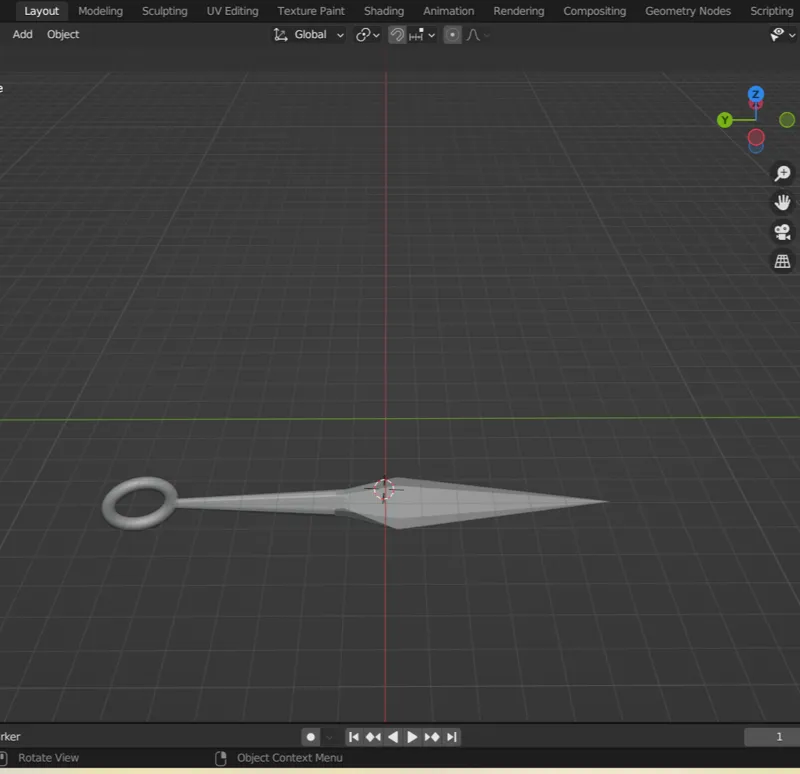Click the Object Context Menu mouse icon
Screen dimensions: 800x774
coord(221,758)
